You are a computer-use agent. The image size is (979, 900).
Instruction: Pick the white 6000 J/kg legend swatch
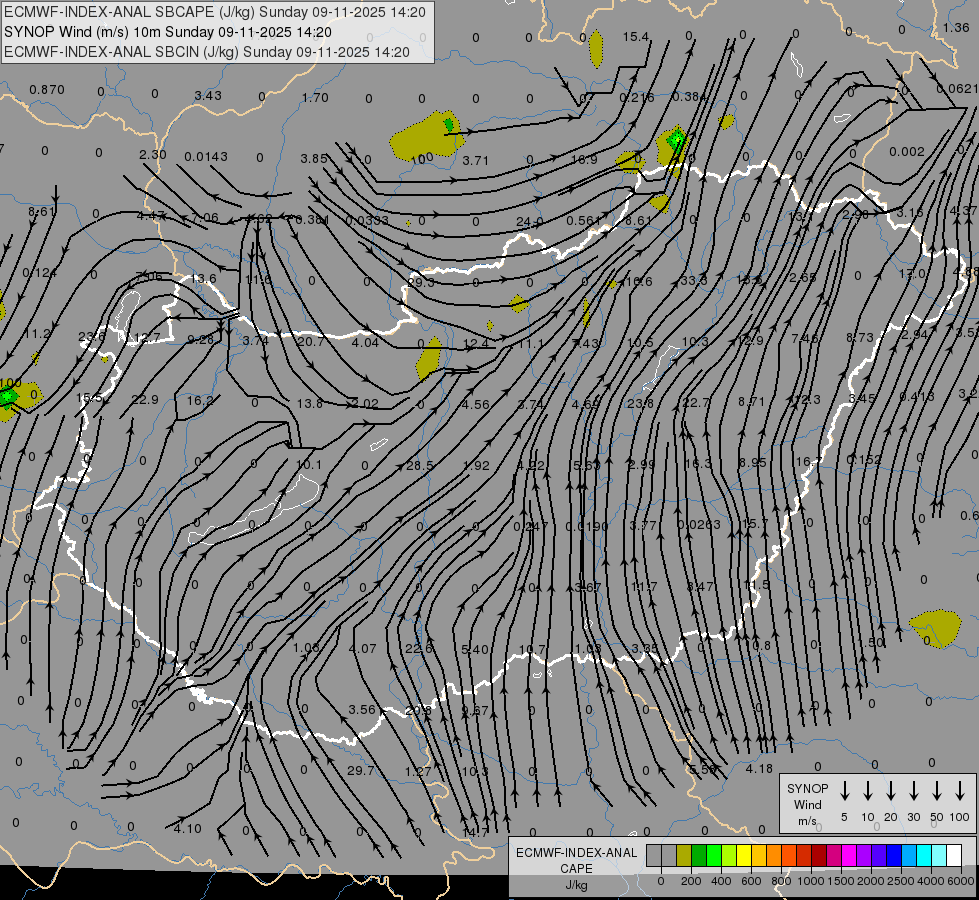tap(954, 855)
